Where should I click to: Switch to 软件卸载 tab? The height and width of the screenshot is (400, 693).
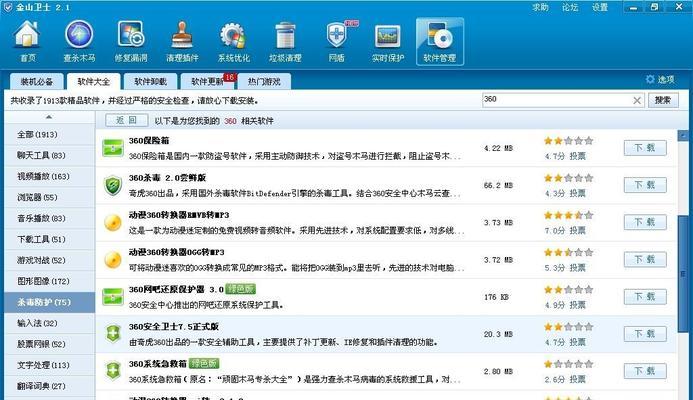pos(151,82)
